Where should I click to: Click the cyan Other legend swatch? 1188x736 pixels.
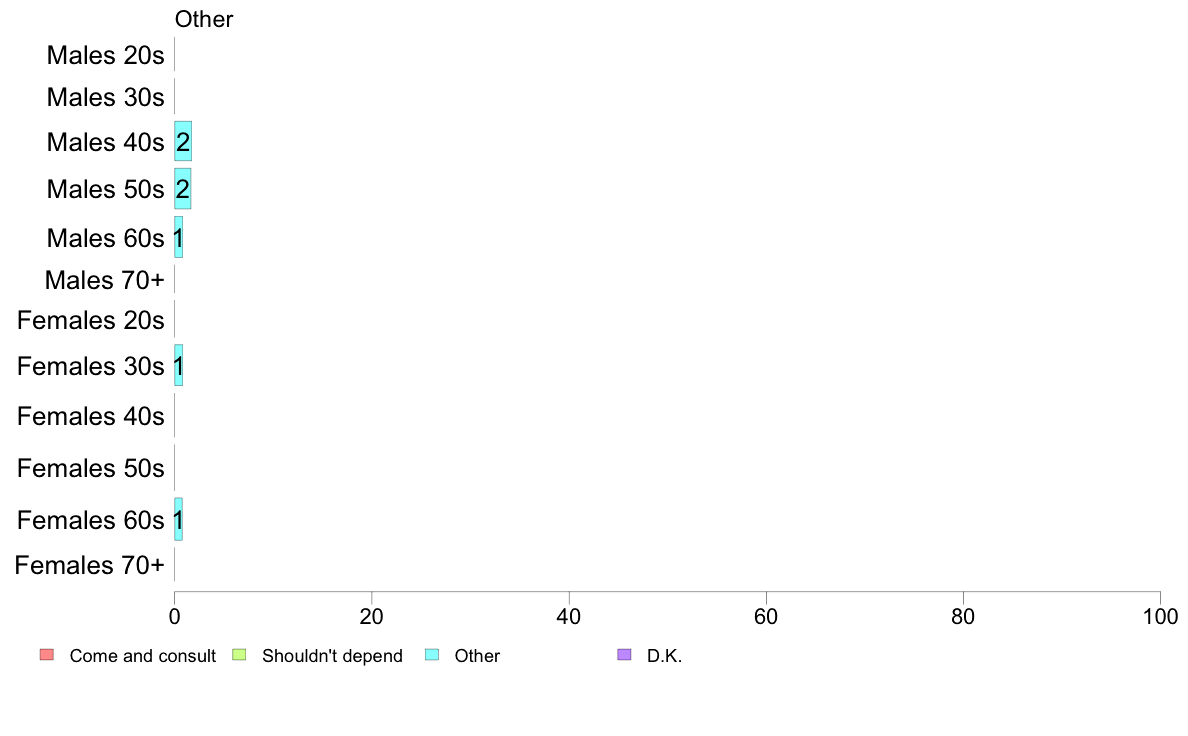pyautogui.click(x=432, y=655)
